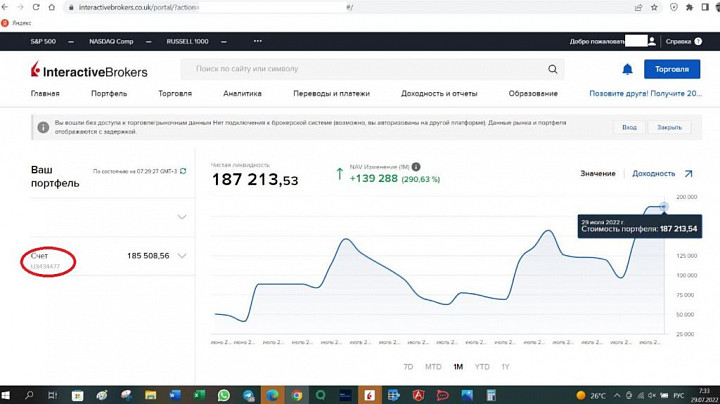Open notifications bell
The image size is (720, 404).
tap(627, 69)
